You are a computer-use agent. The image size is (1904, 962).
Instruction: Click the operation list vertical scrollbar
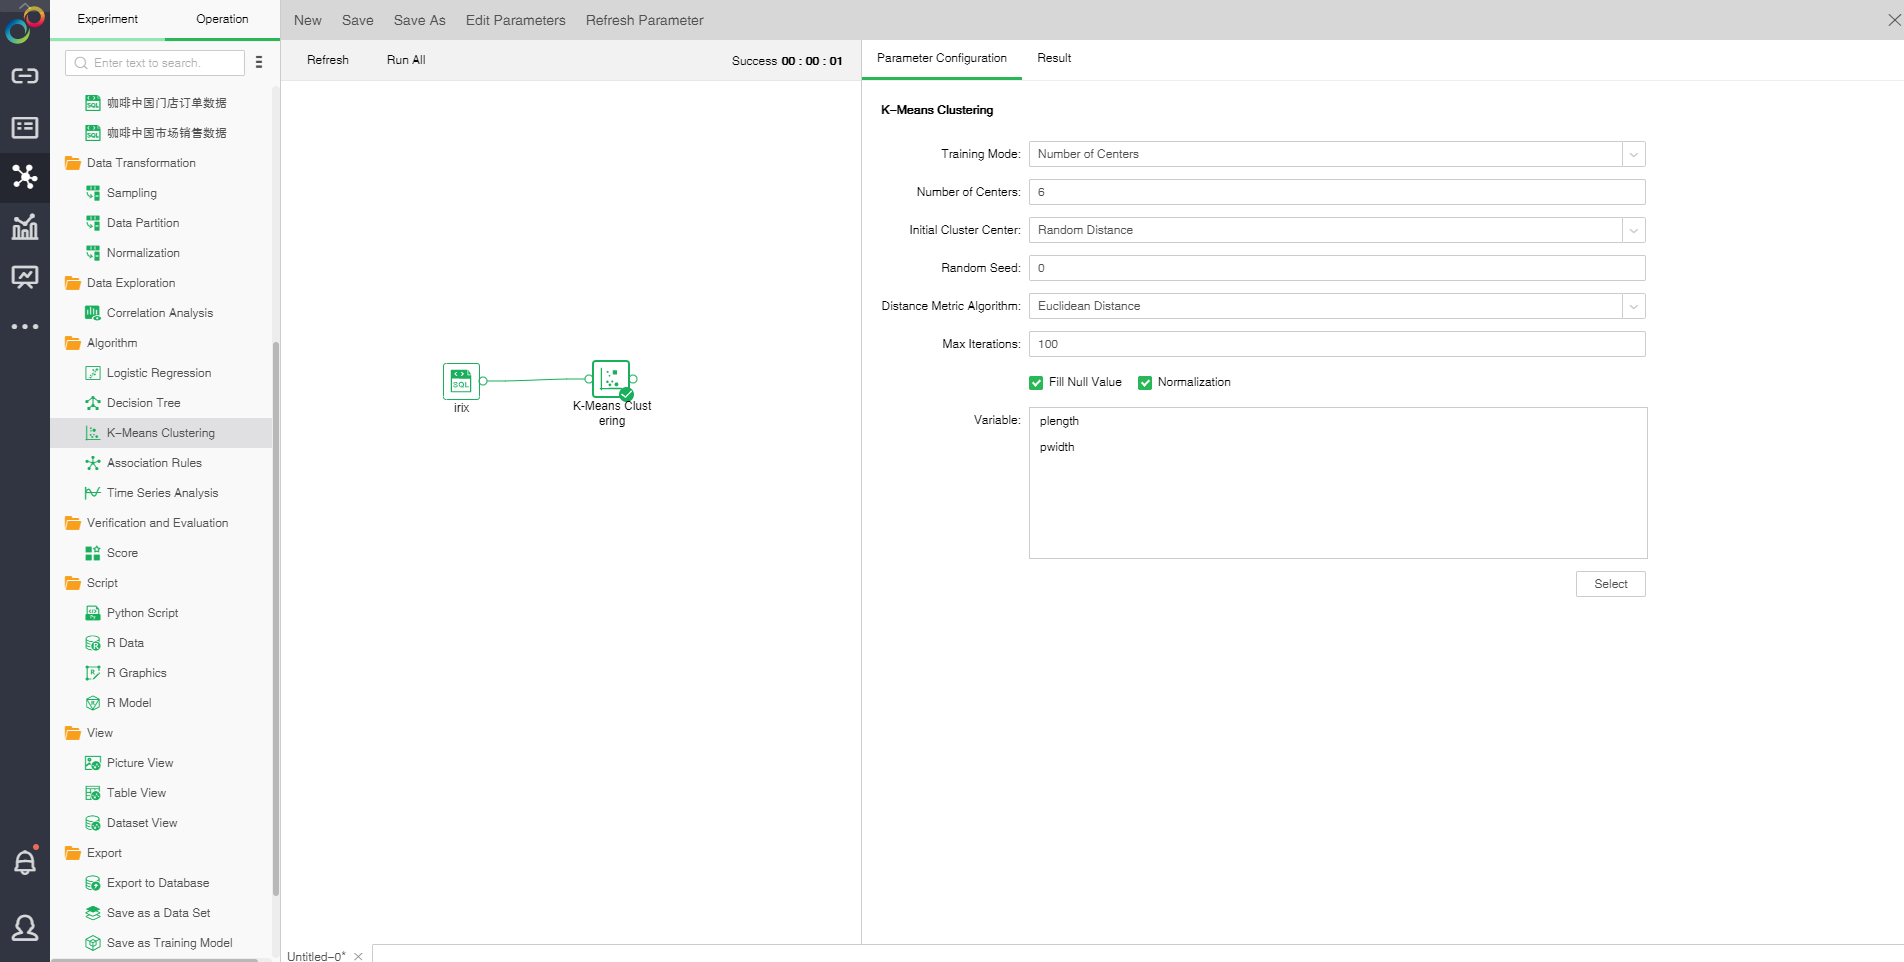point(276,620)
